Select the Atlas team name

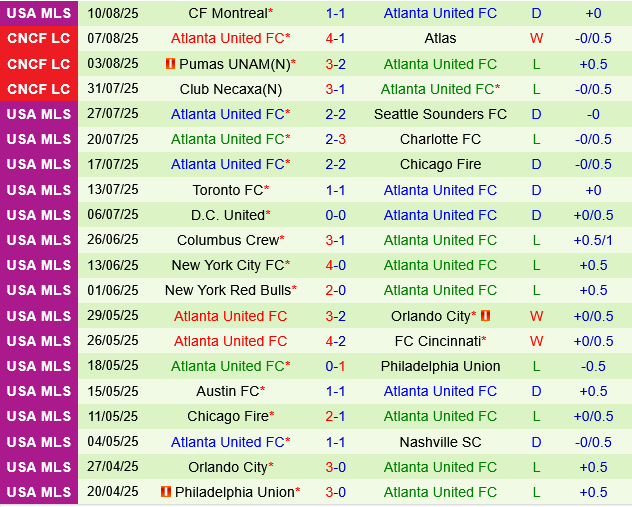point(440,38)
